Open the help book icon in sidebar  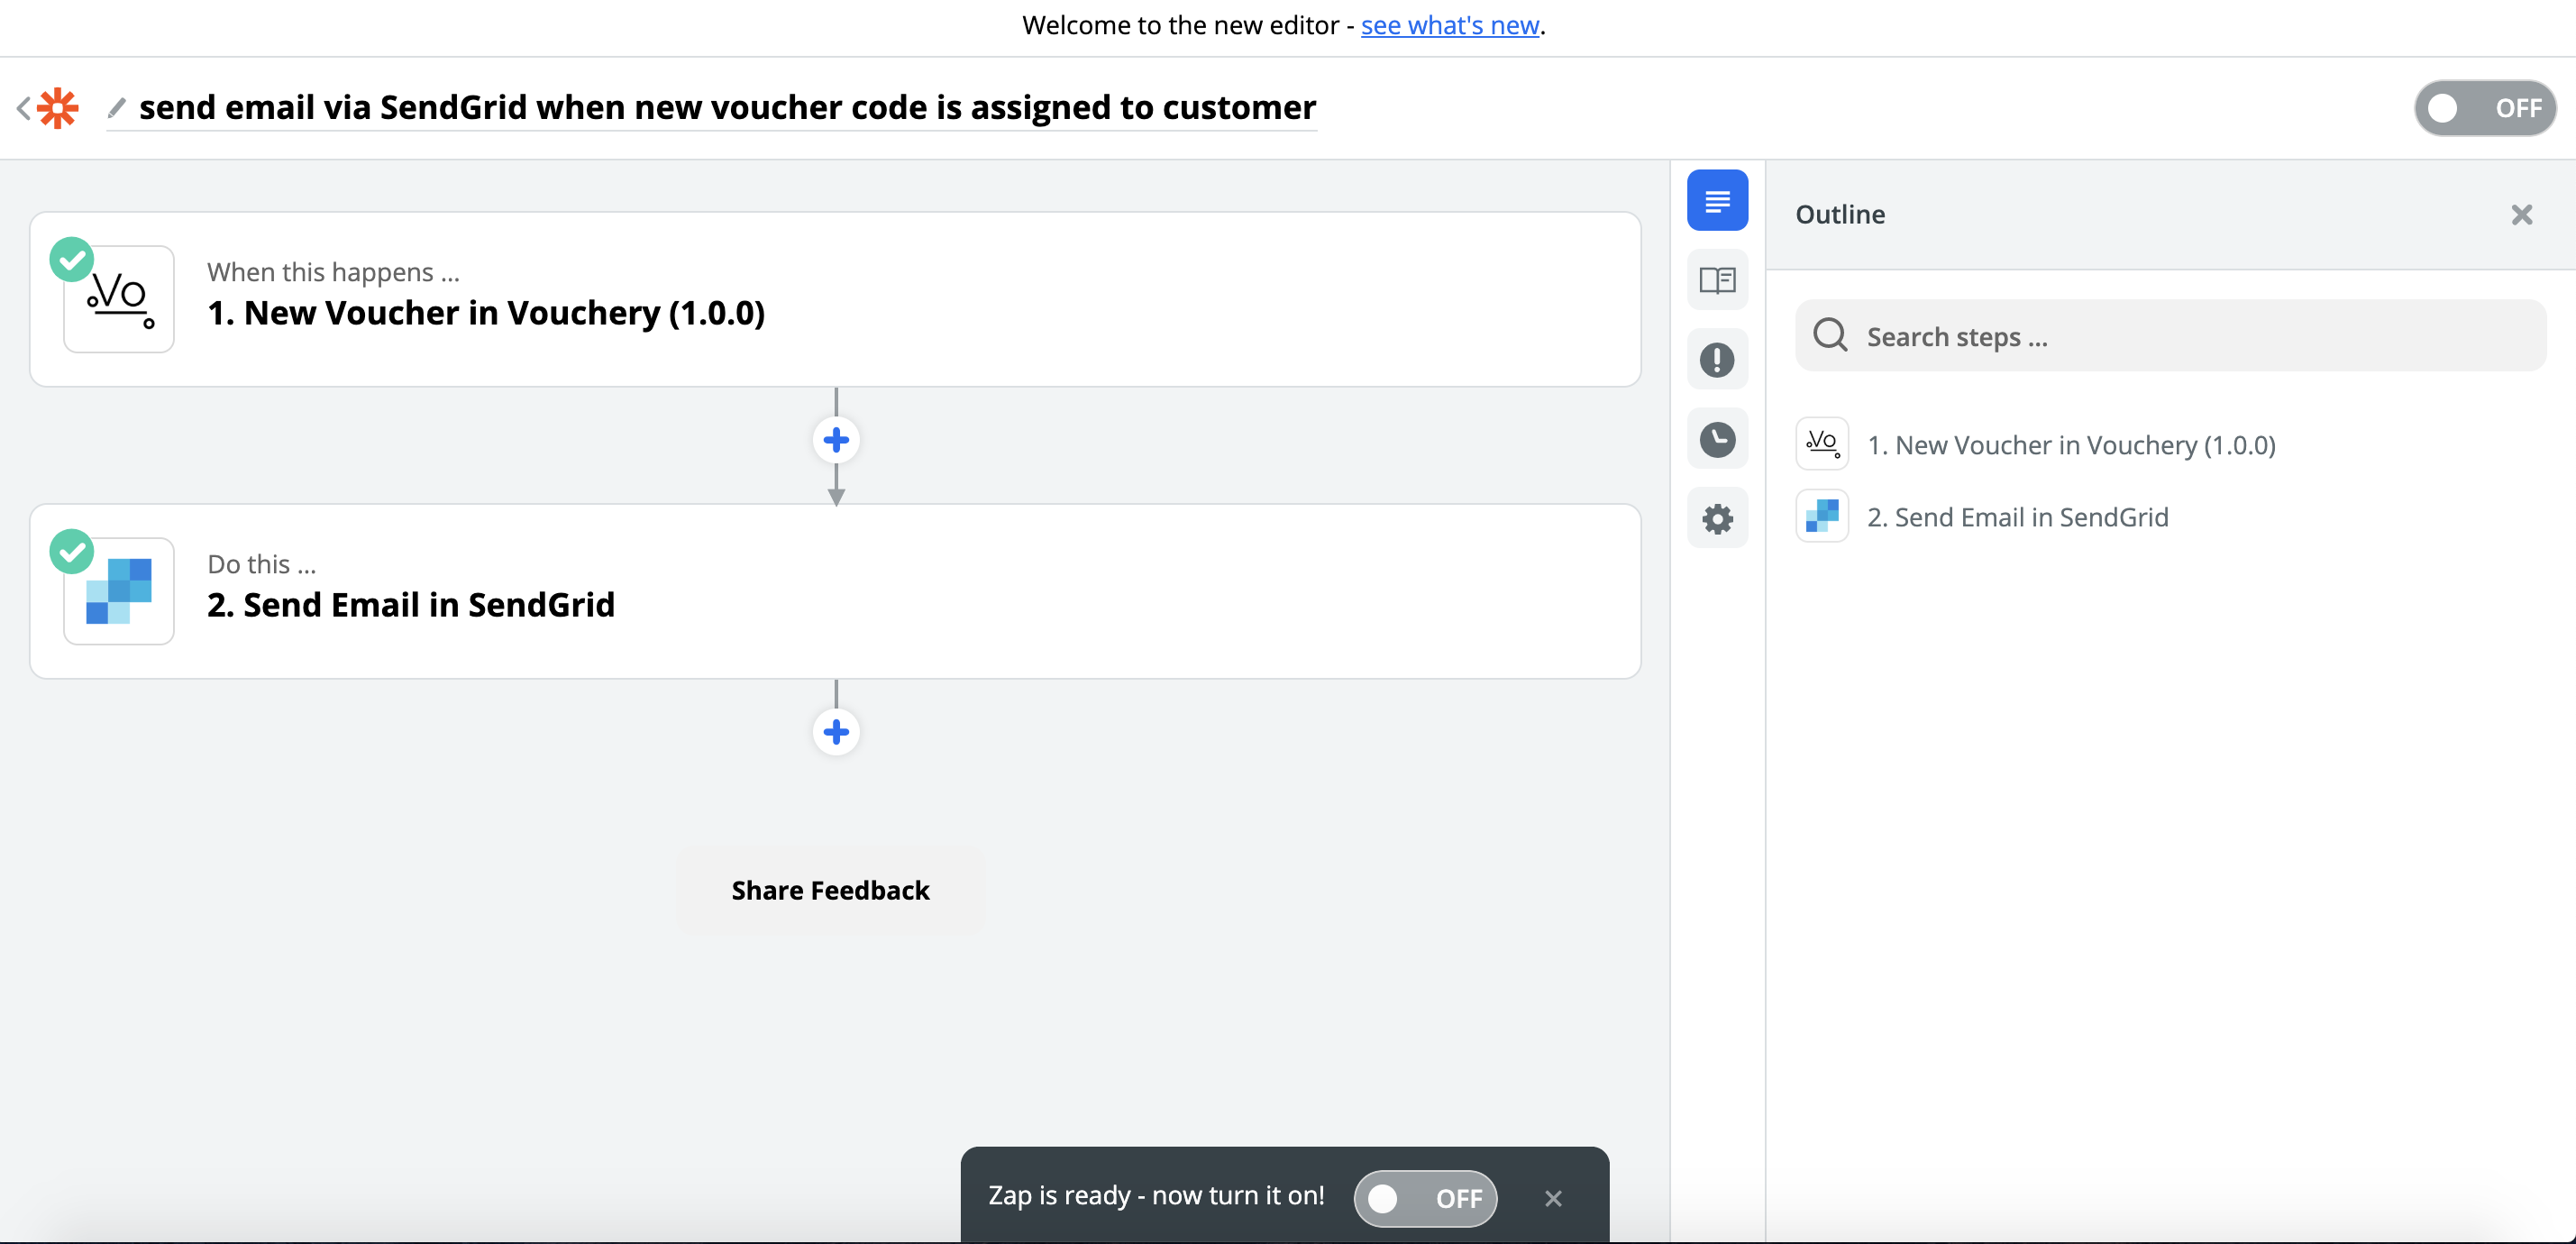(x=1717, y=280)
